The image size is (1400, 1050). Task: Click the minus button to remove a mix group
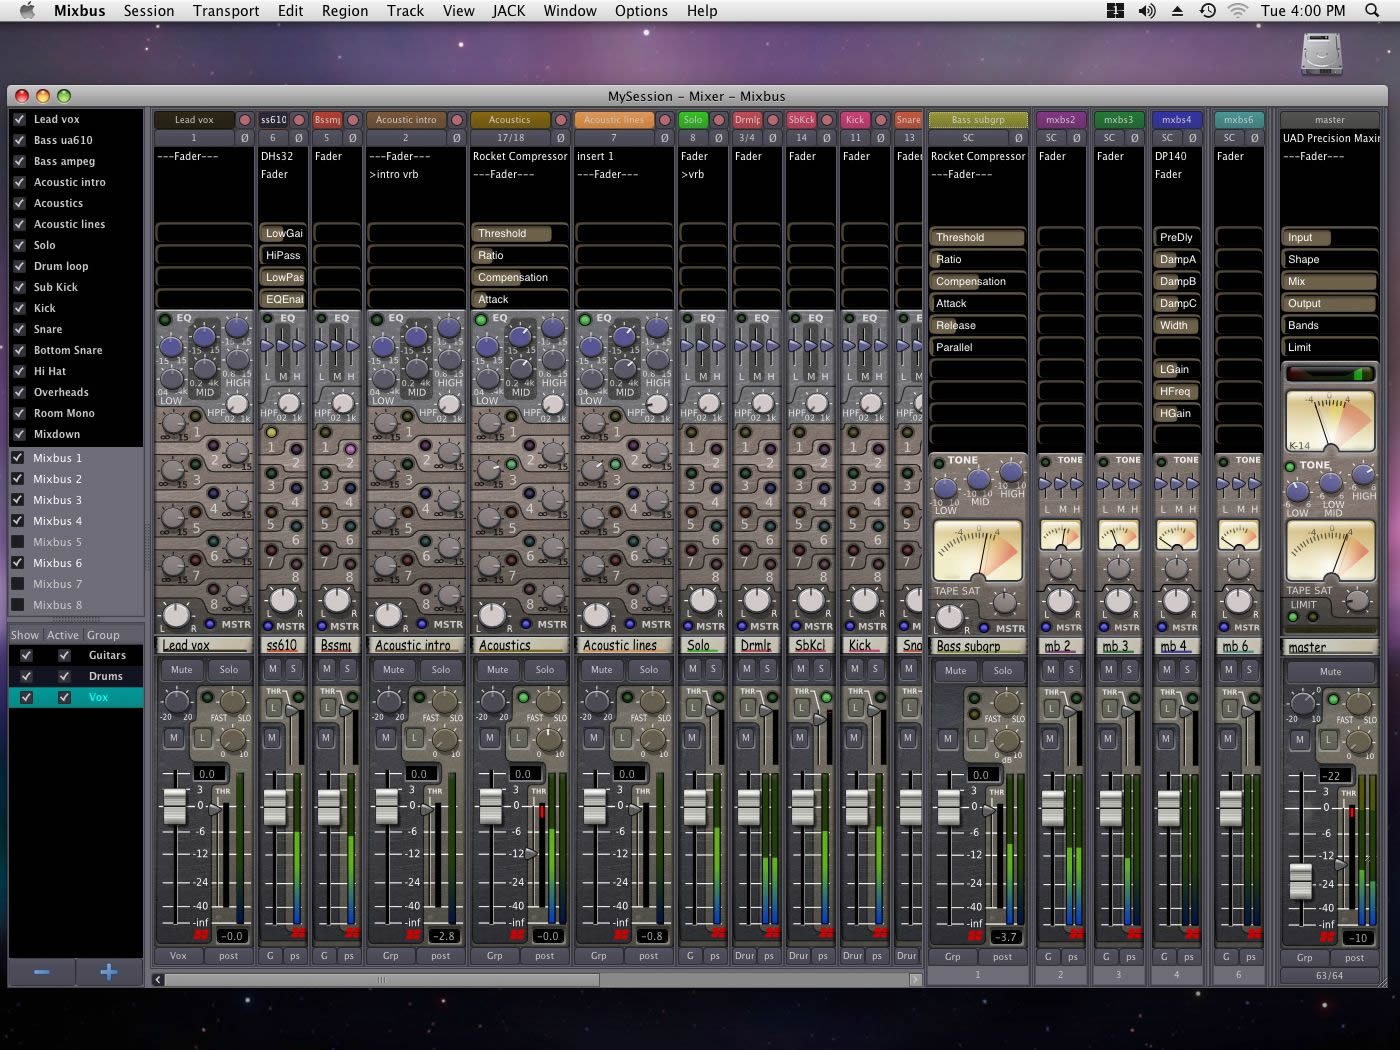(42, 971)
